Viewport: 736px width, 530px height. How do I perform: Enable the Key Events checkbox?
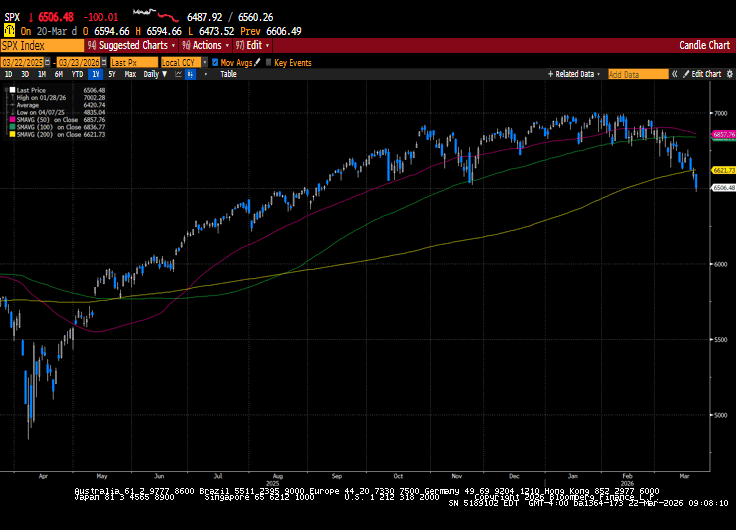[x=268, y=62]
